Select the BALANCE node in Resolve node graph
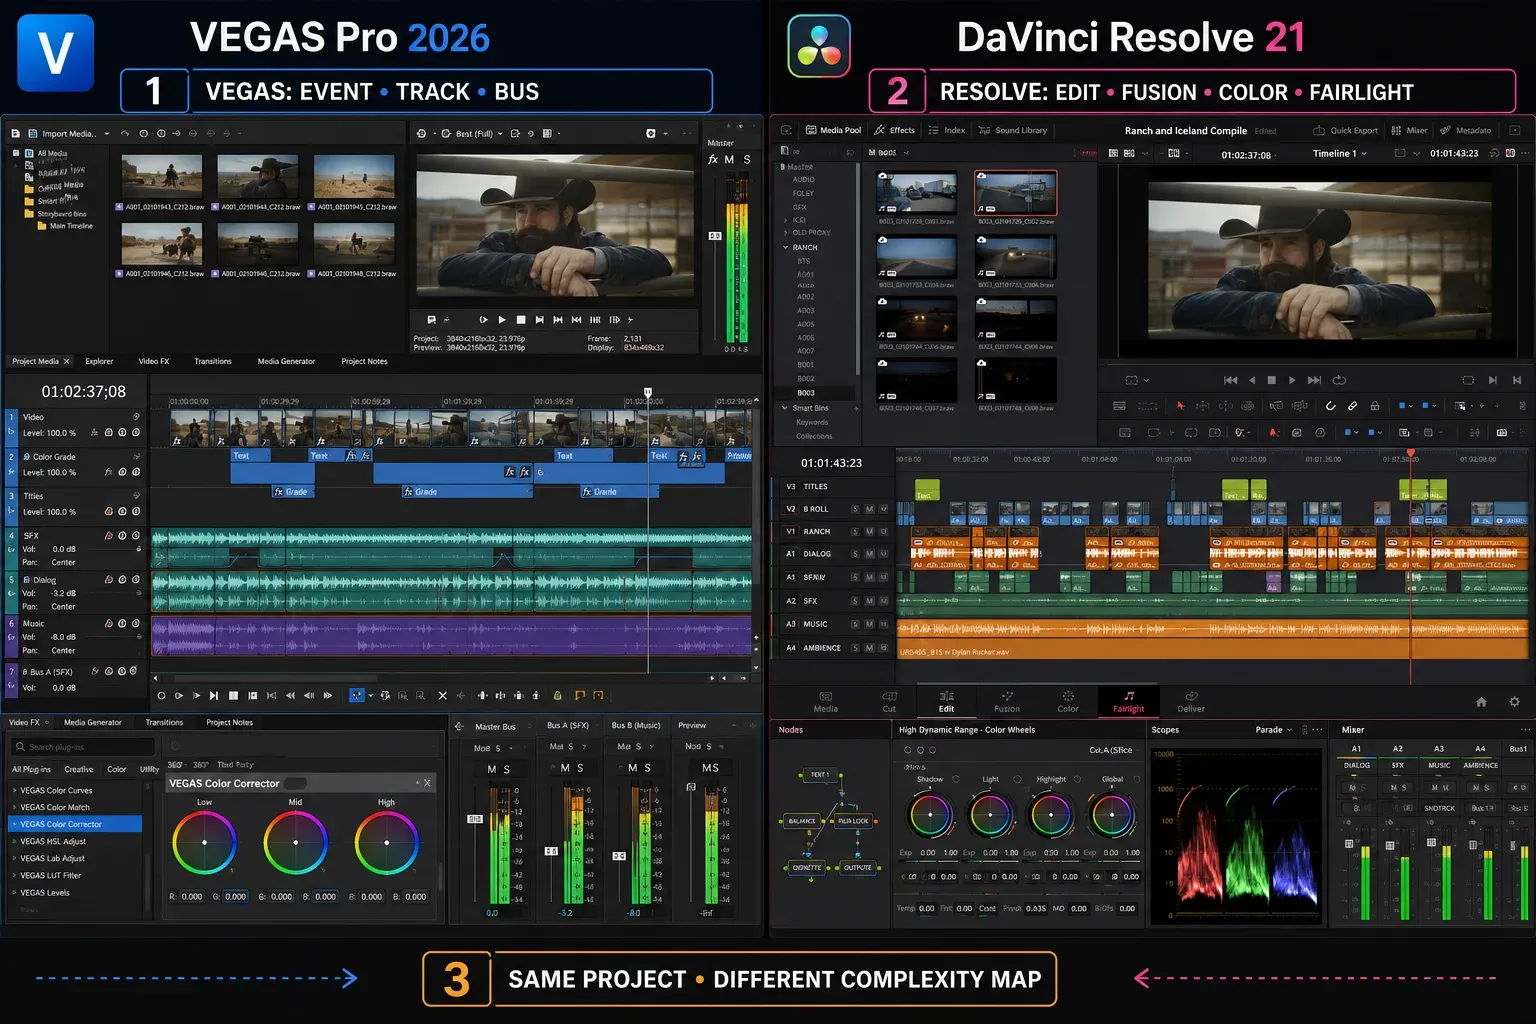 pyautogui.click(x=802, y=821)
